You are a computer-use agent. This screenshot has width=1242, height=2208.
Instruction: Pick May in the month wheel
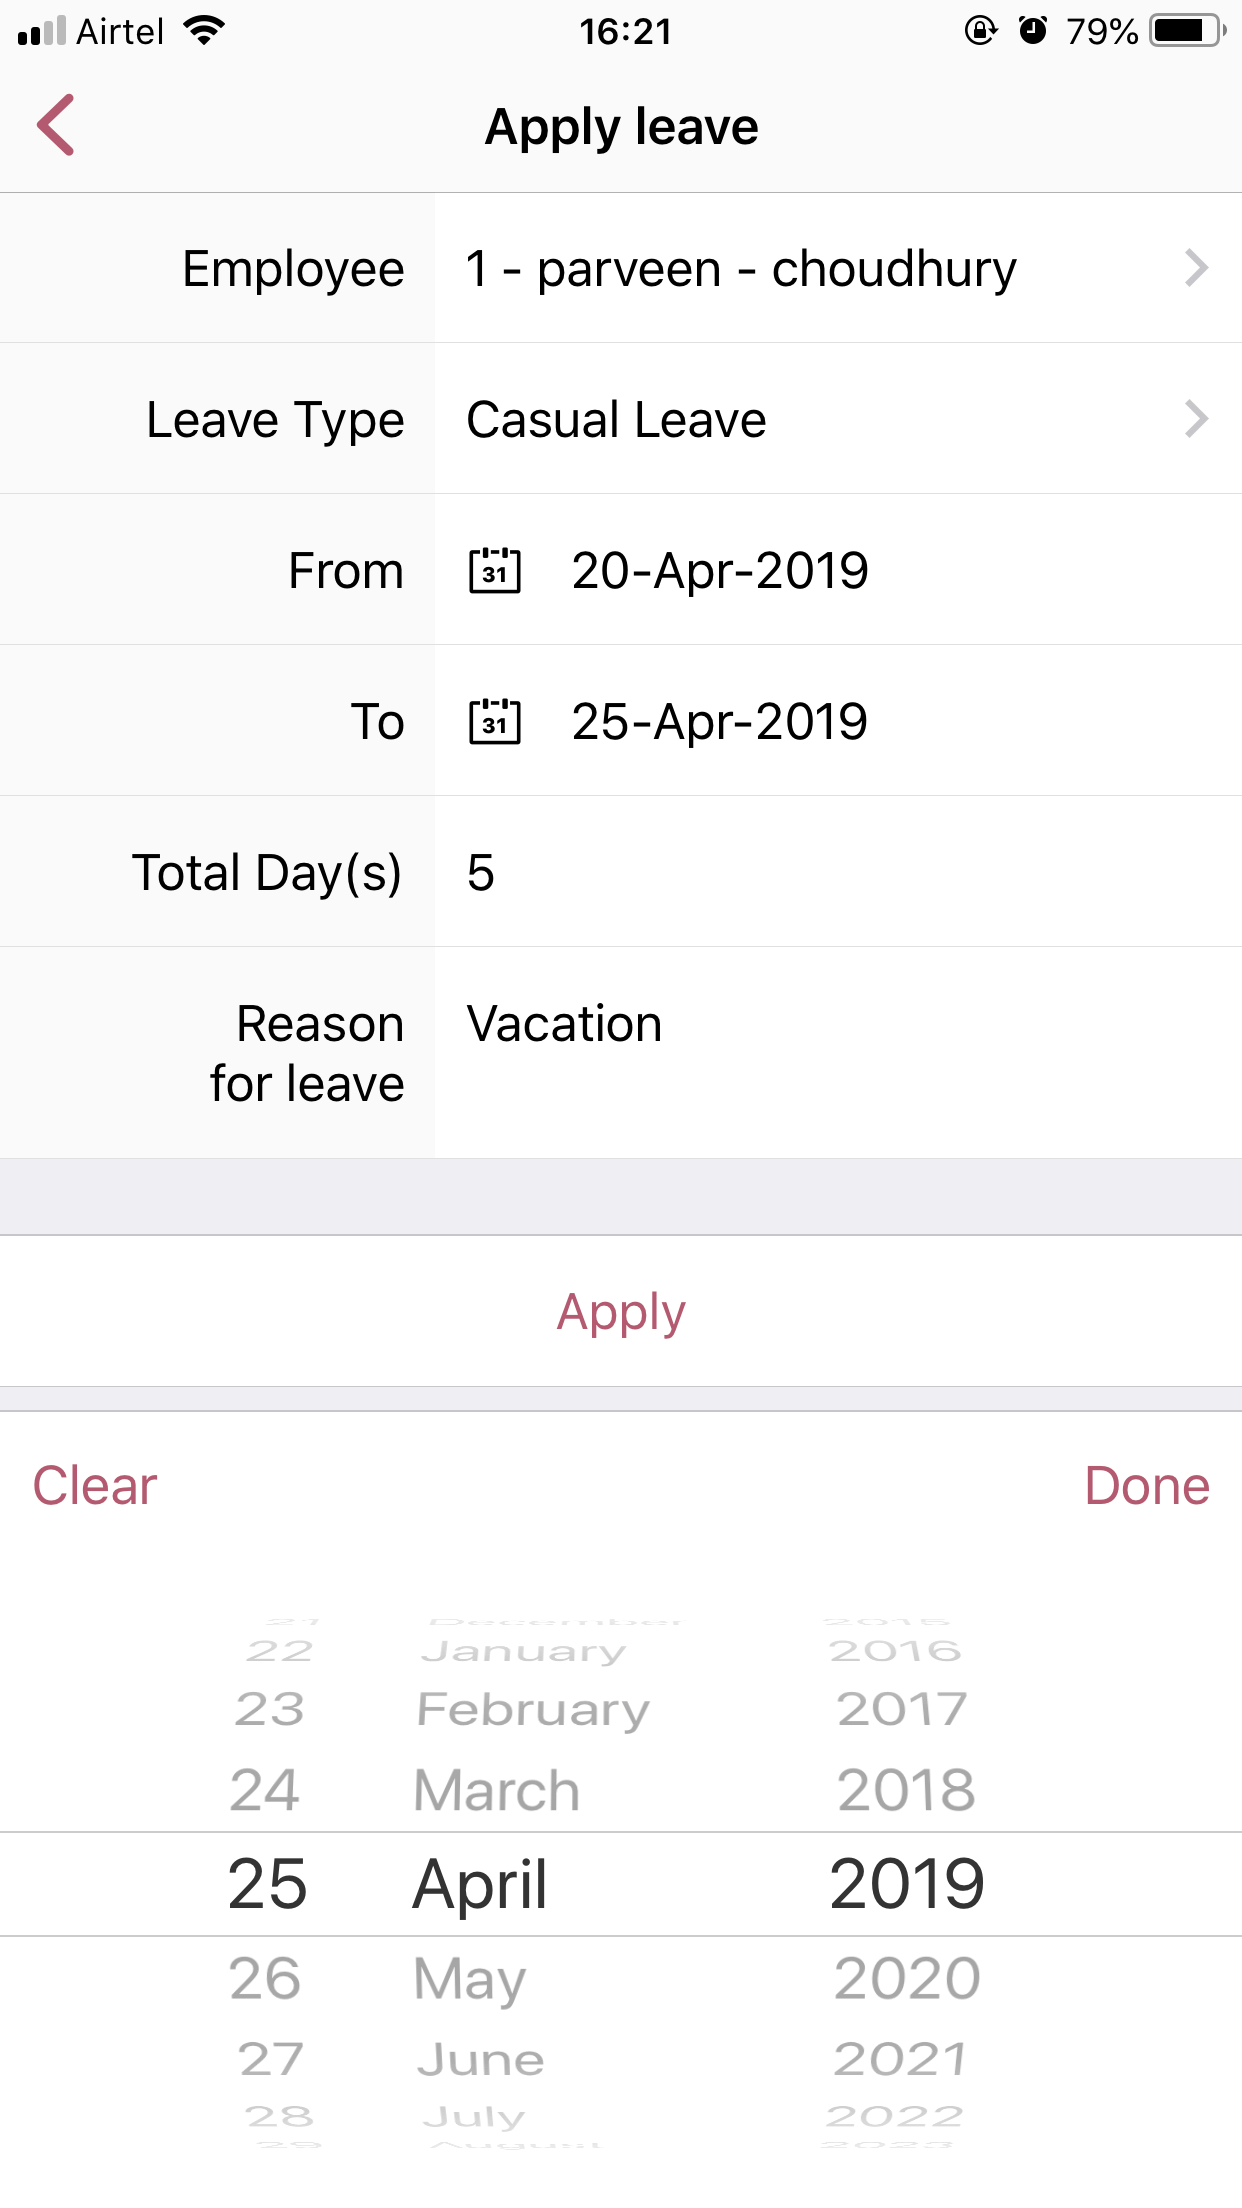coord(470,1978)
